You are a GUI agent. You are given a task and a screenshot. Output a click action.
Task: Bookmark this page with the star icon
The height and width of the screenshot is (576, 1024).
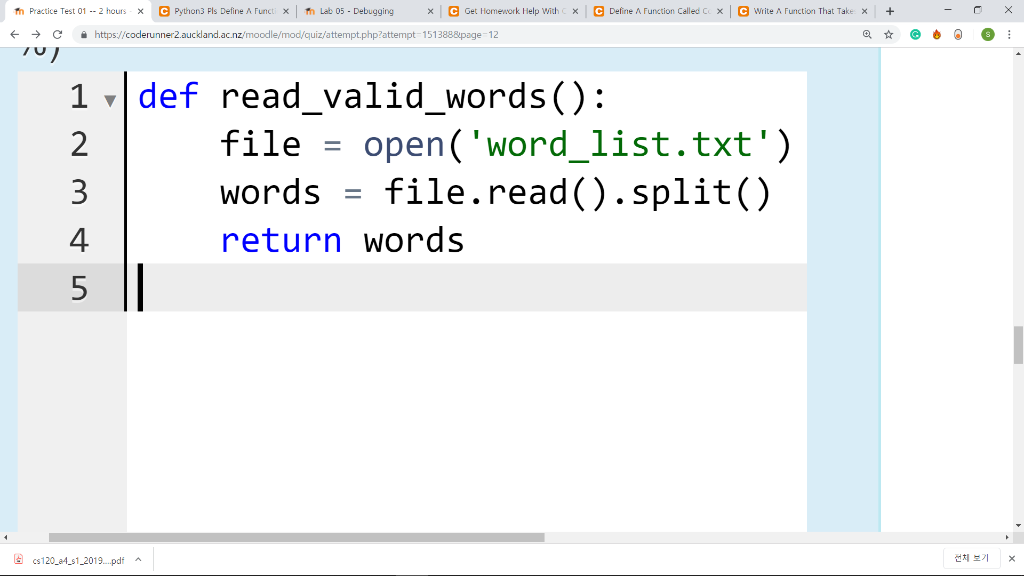pyautogui.click(x=888, y=34)
